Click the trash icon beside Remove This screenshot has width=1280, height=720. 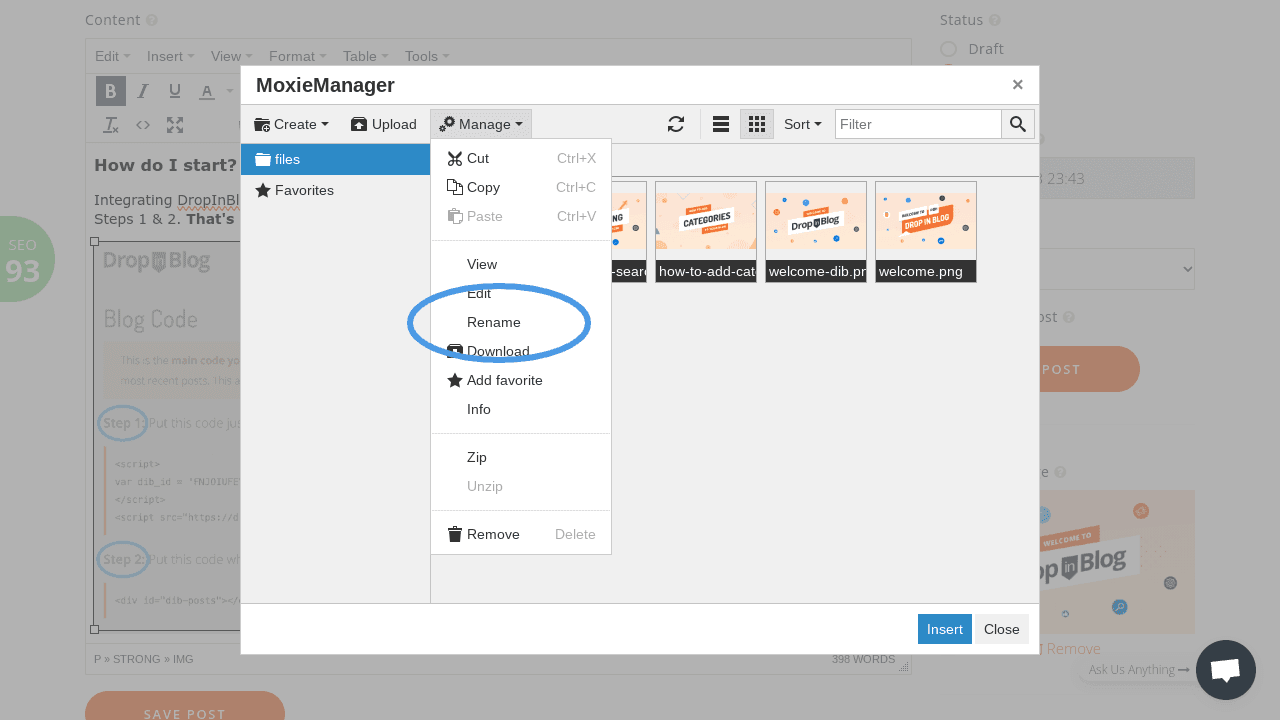[455, 534]
